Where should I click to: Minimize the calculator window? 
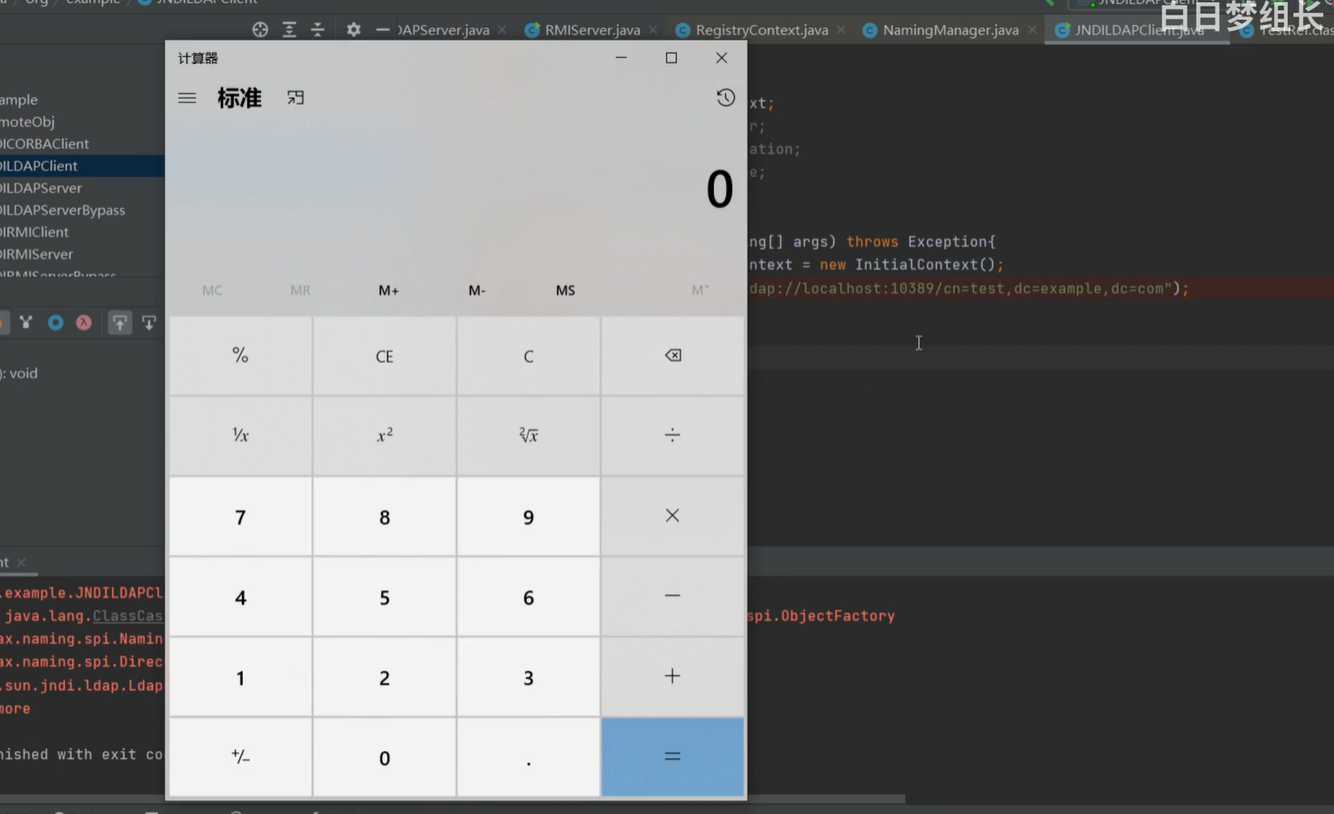click(621, 58)
